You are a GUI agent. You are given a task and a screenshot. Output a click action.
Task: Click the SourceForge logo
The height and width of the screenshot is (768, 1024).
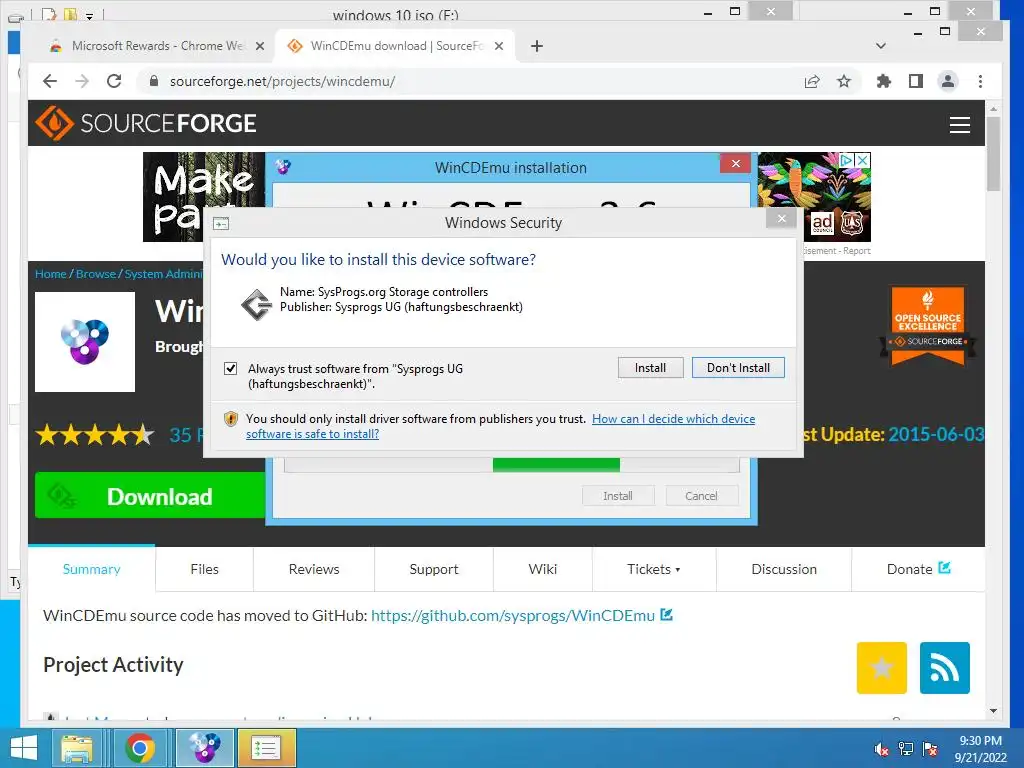(146, 123)
